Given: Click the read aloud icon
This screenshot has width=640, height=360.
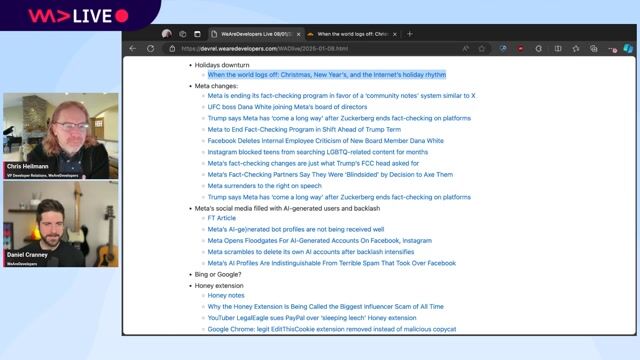Looking at the screenshot, I should (x=466, y=49).
